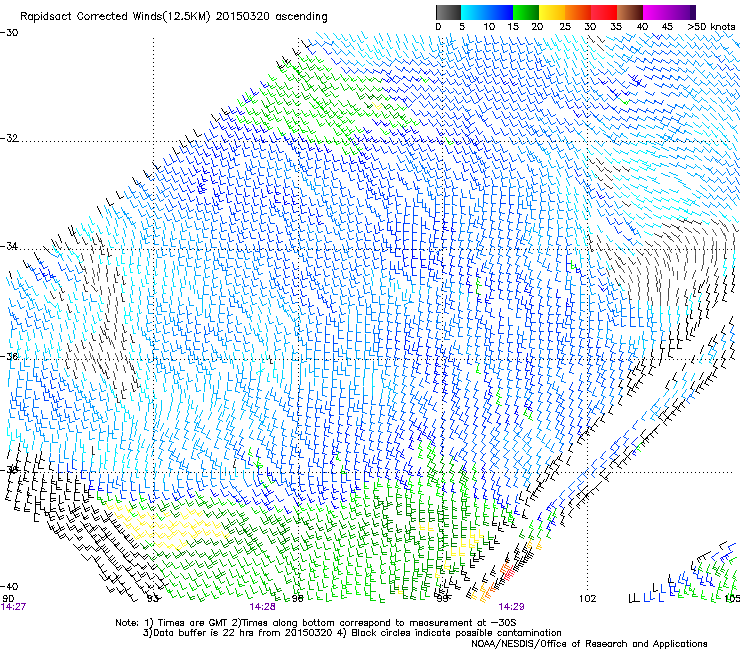Click the -34 latitude axis label

click(x=9, y=246)
